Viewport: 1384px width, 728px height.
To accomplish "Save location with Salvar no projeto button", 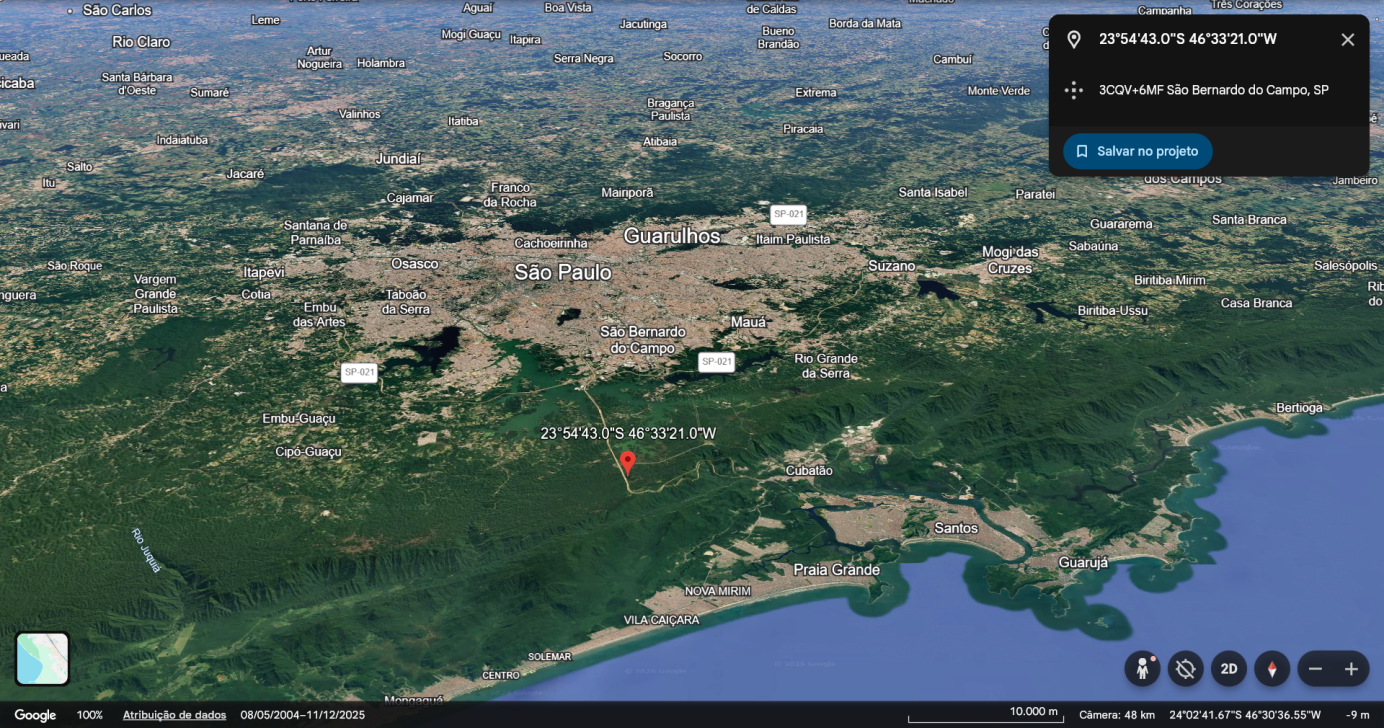I will (1138, 151).
